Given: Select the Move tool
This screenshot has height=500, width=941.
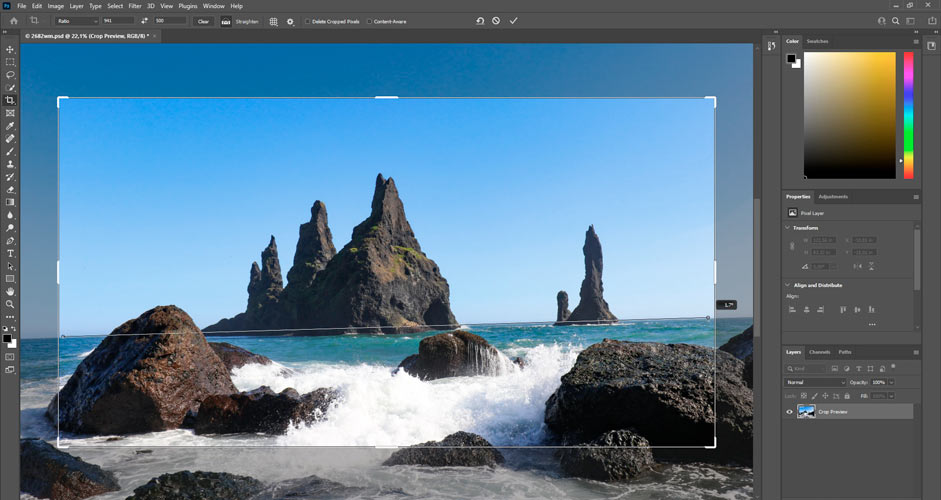Looking at the screenshot, I should [x=10, y=49].
